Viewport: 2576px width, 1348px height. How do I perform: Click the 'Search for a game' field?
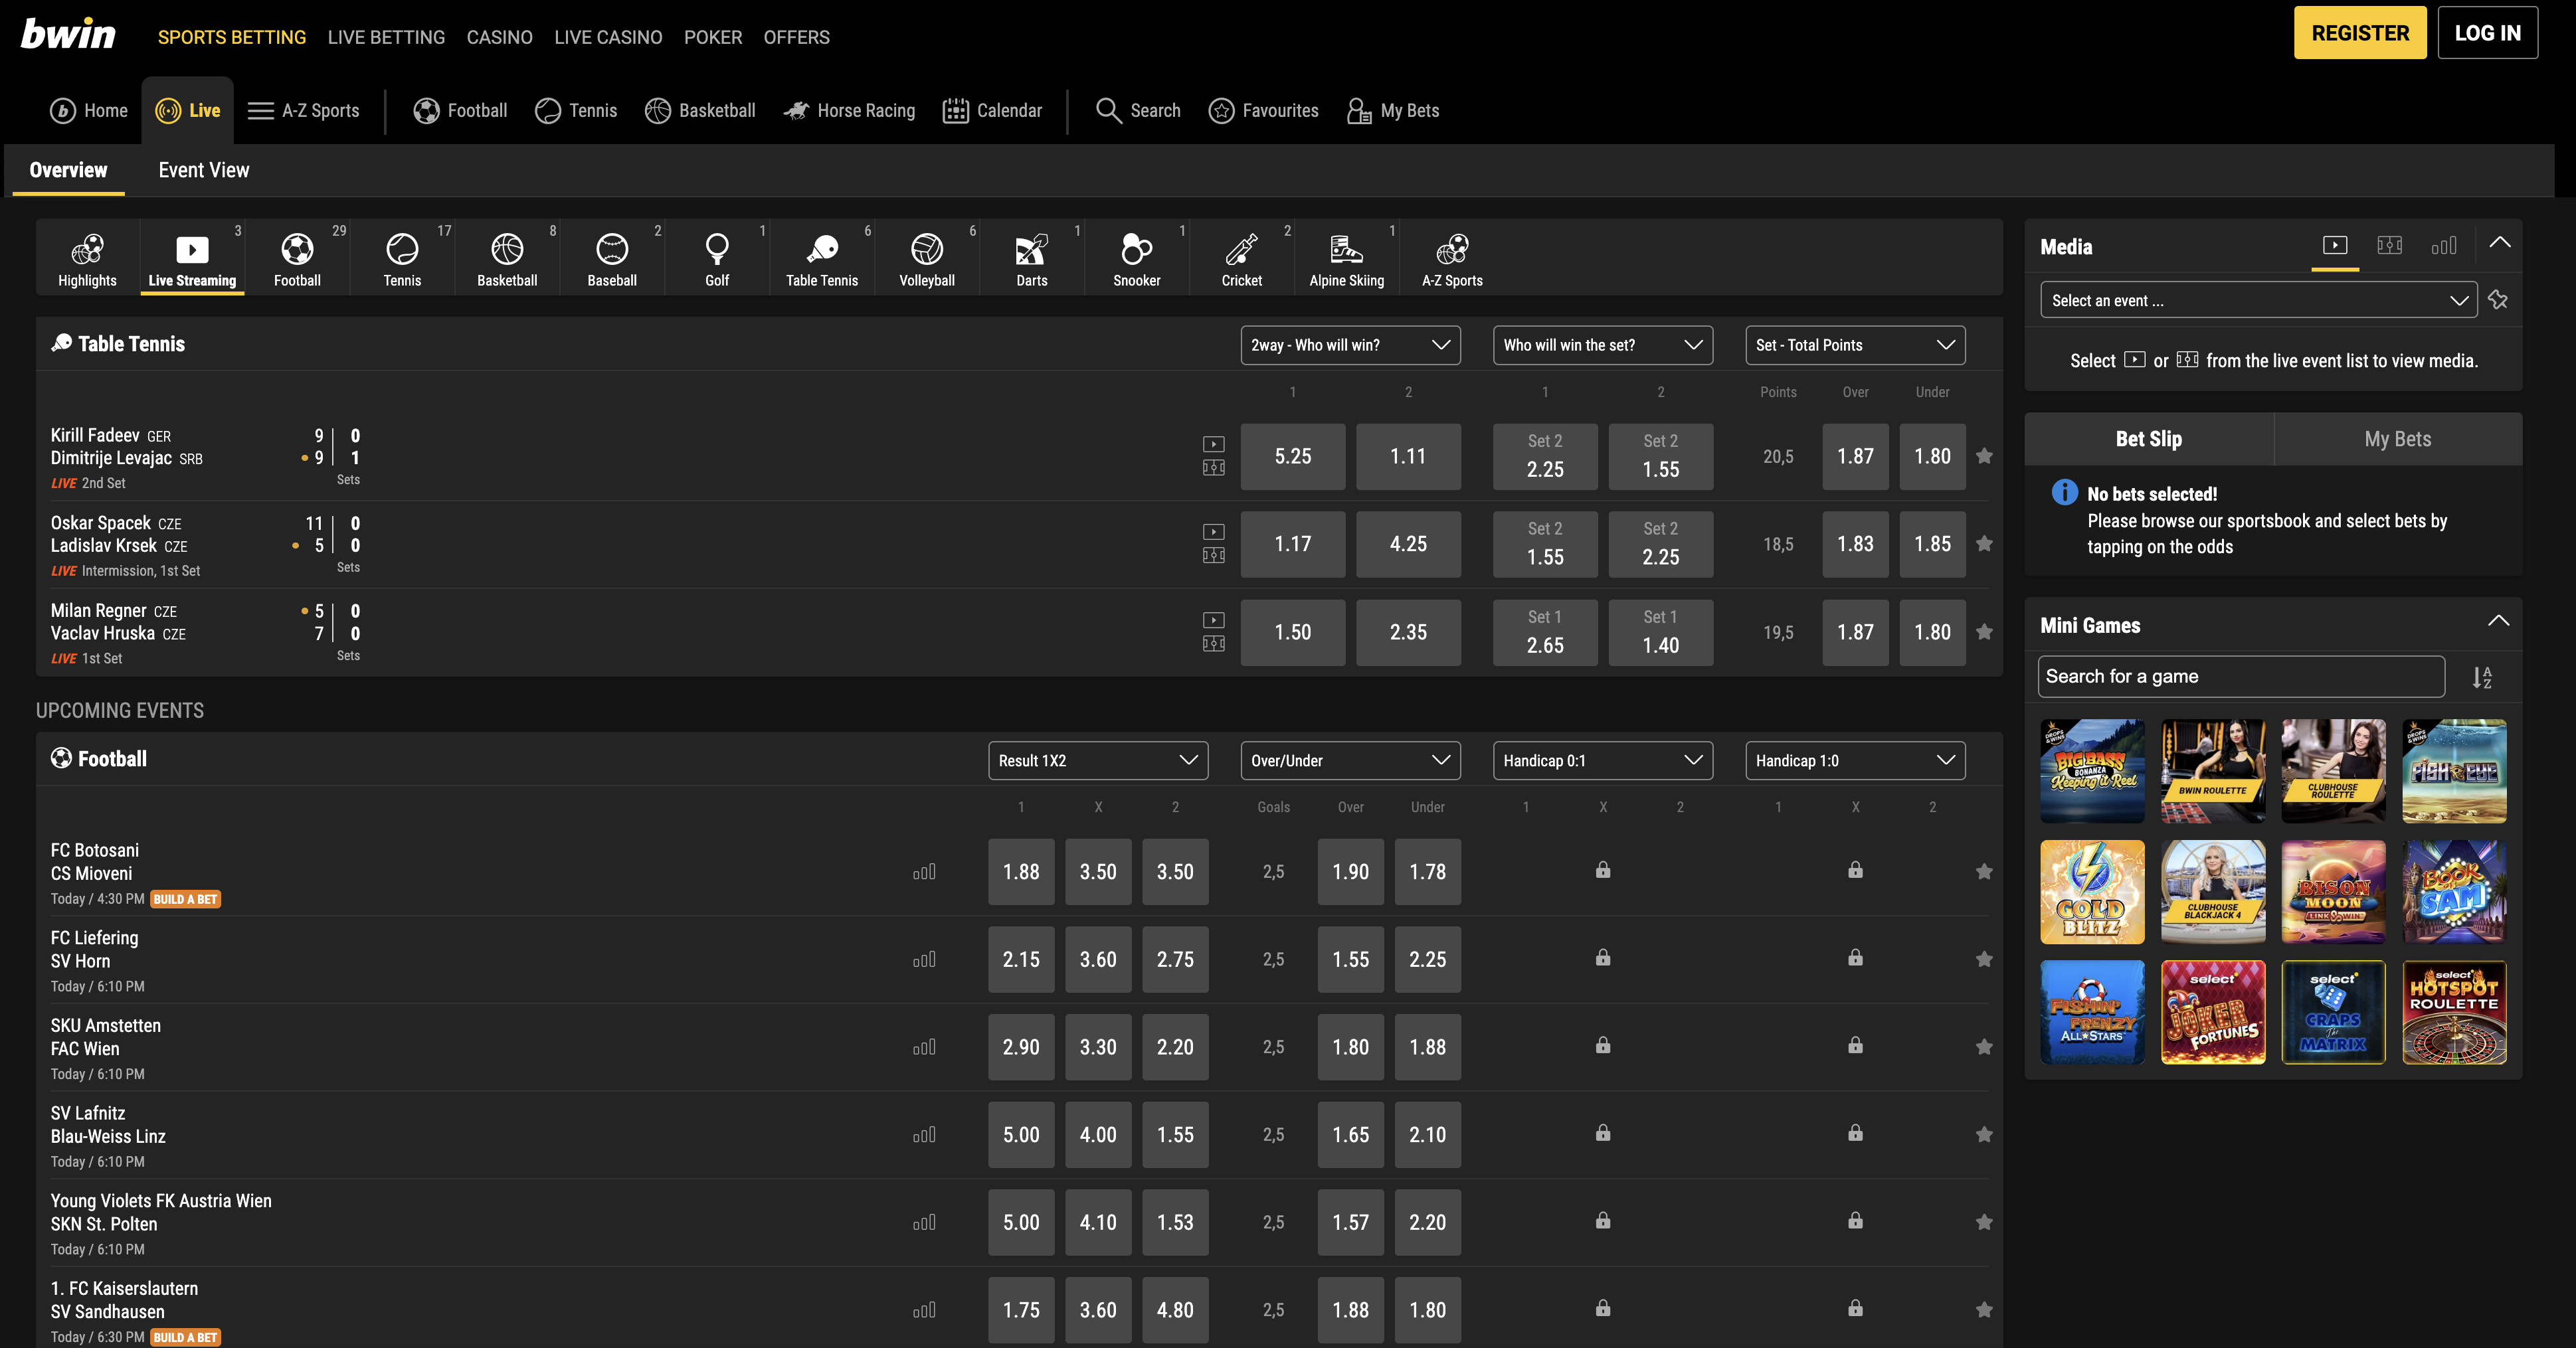tap(2240, 677)
